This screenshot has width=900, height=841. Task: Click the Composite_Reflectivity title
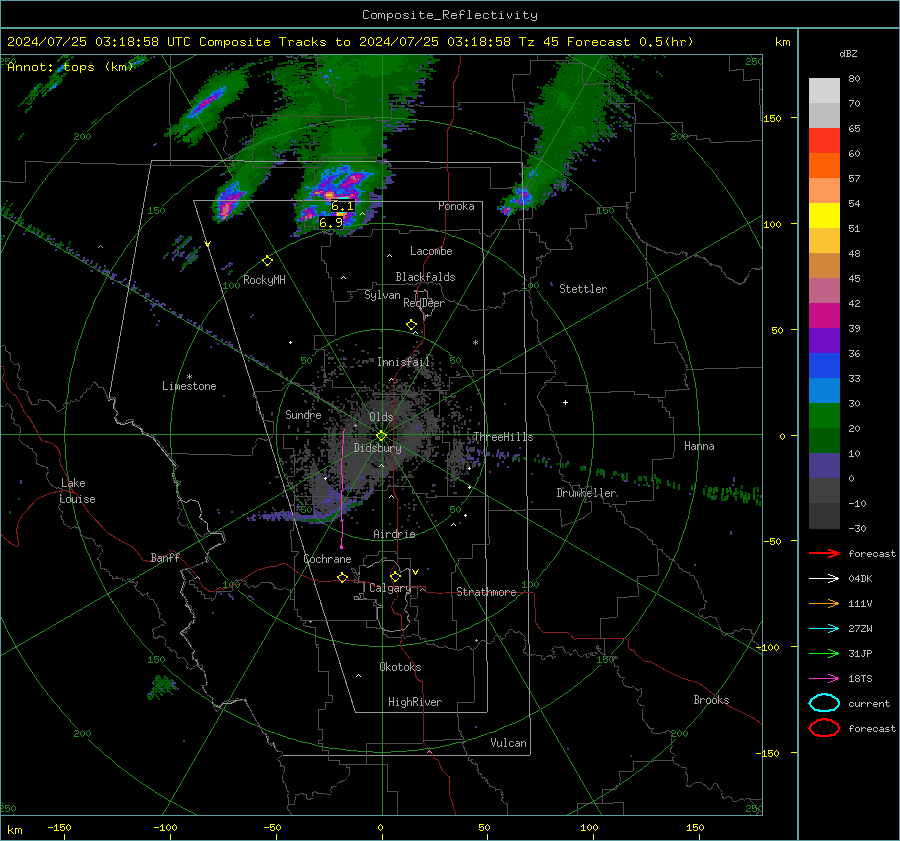(x=450, y=15)
